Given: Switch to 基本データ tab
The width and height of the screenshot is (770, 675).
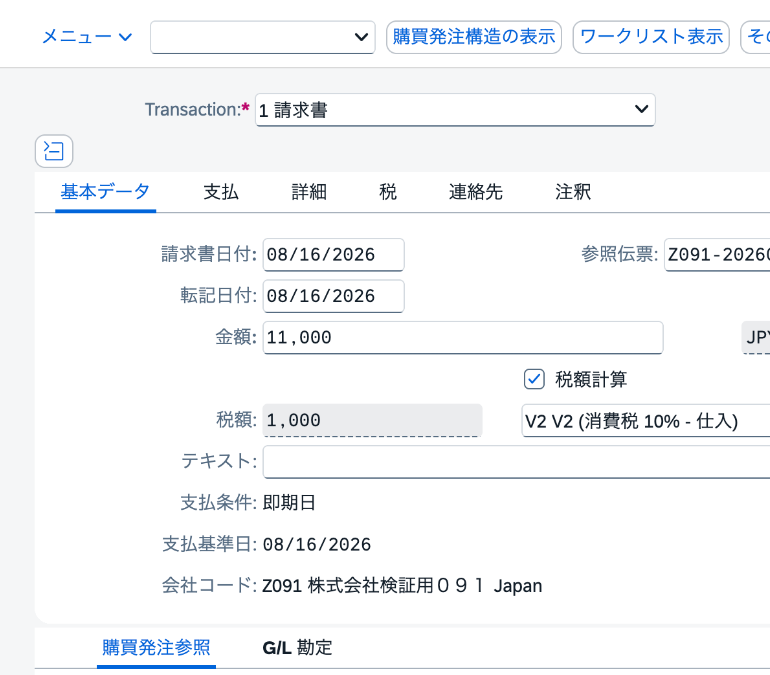Looking at the screenshot, I should 105,192.
